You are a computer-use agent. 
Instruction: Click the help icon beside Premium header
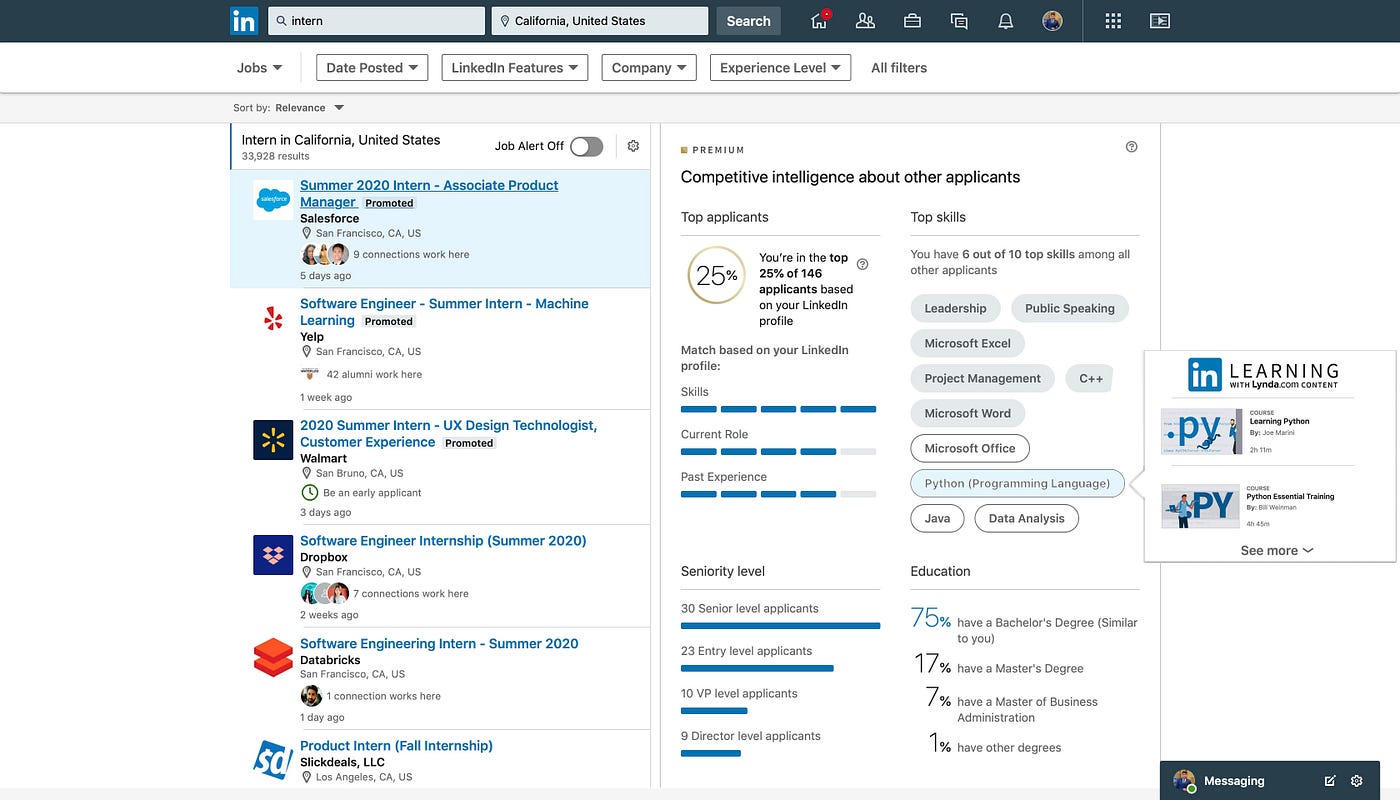pyautogui.click(x=1132, y=147)
